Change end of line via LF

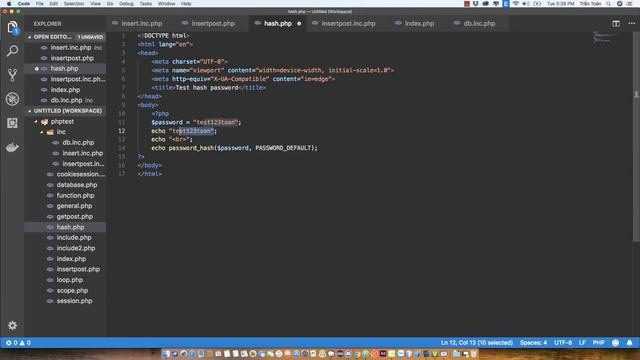[x=582, y=343]
